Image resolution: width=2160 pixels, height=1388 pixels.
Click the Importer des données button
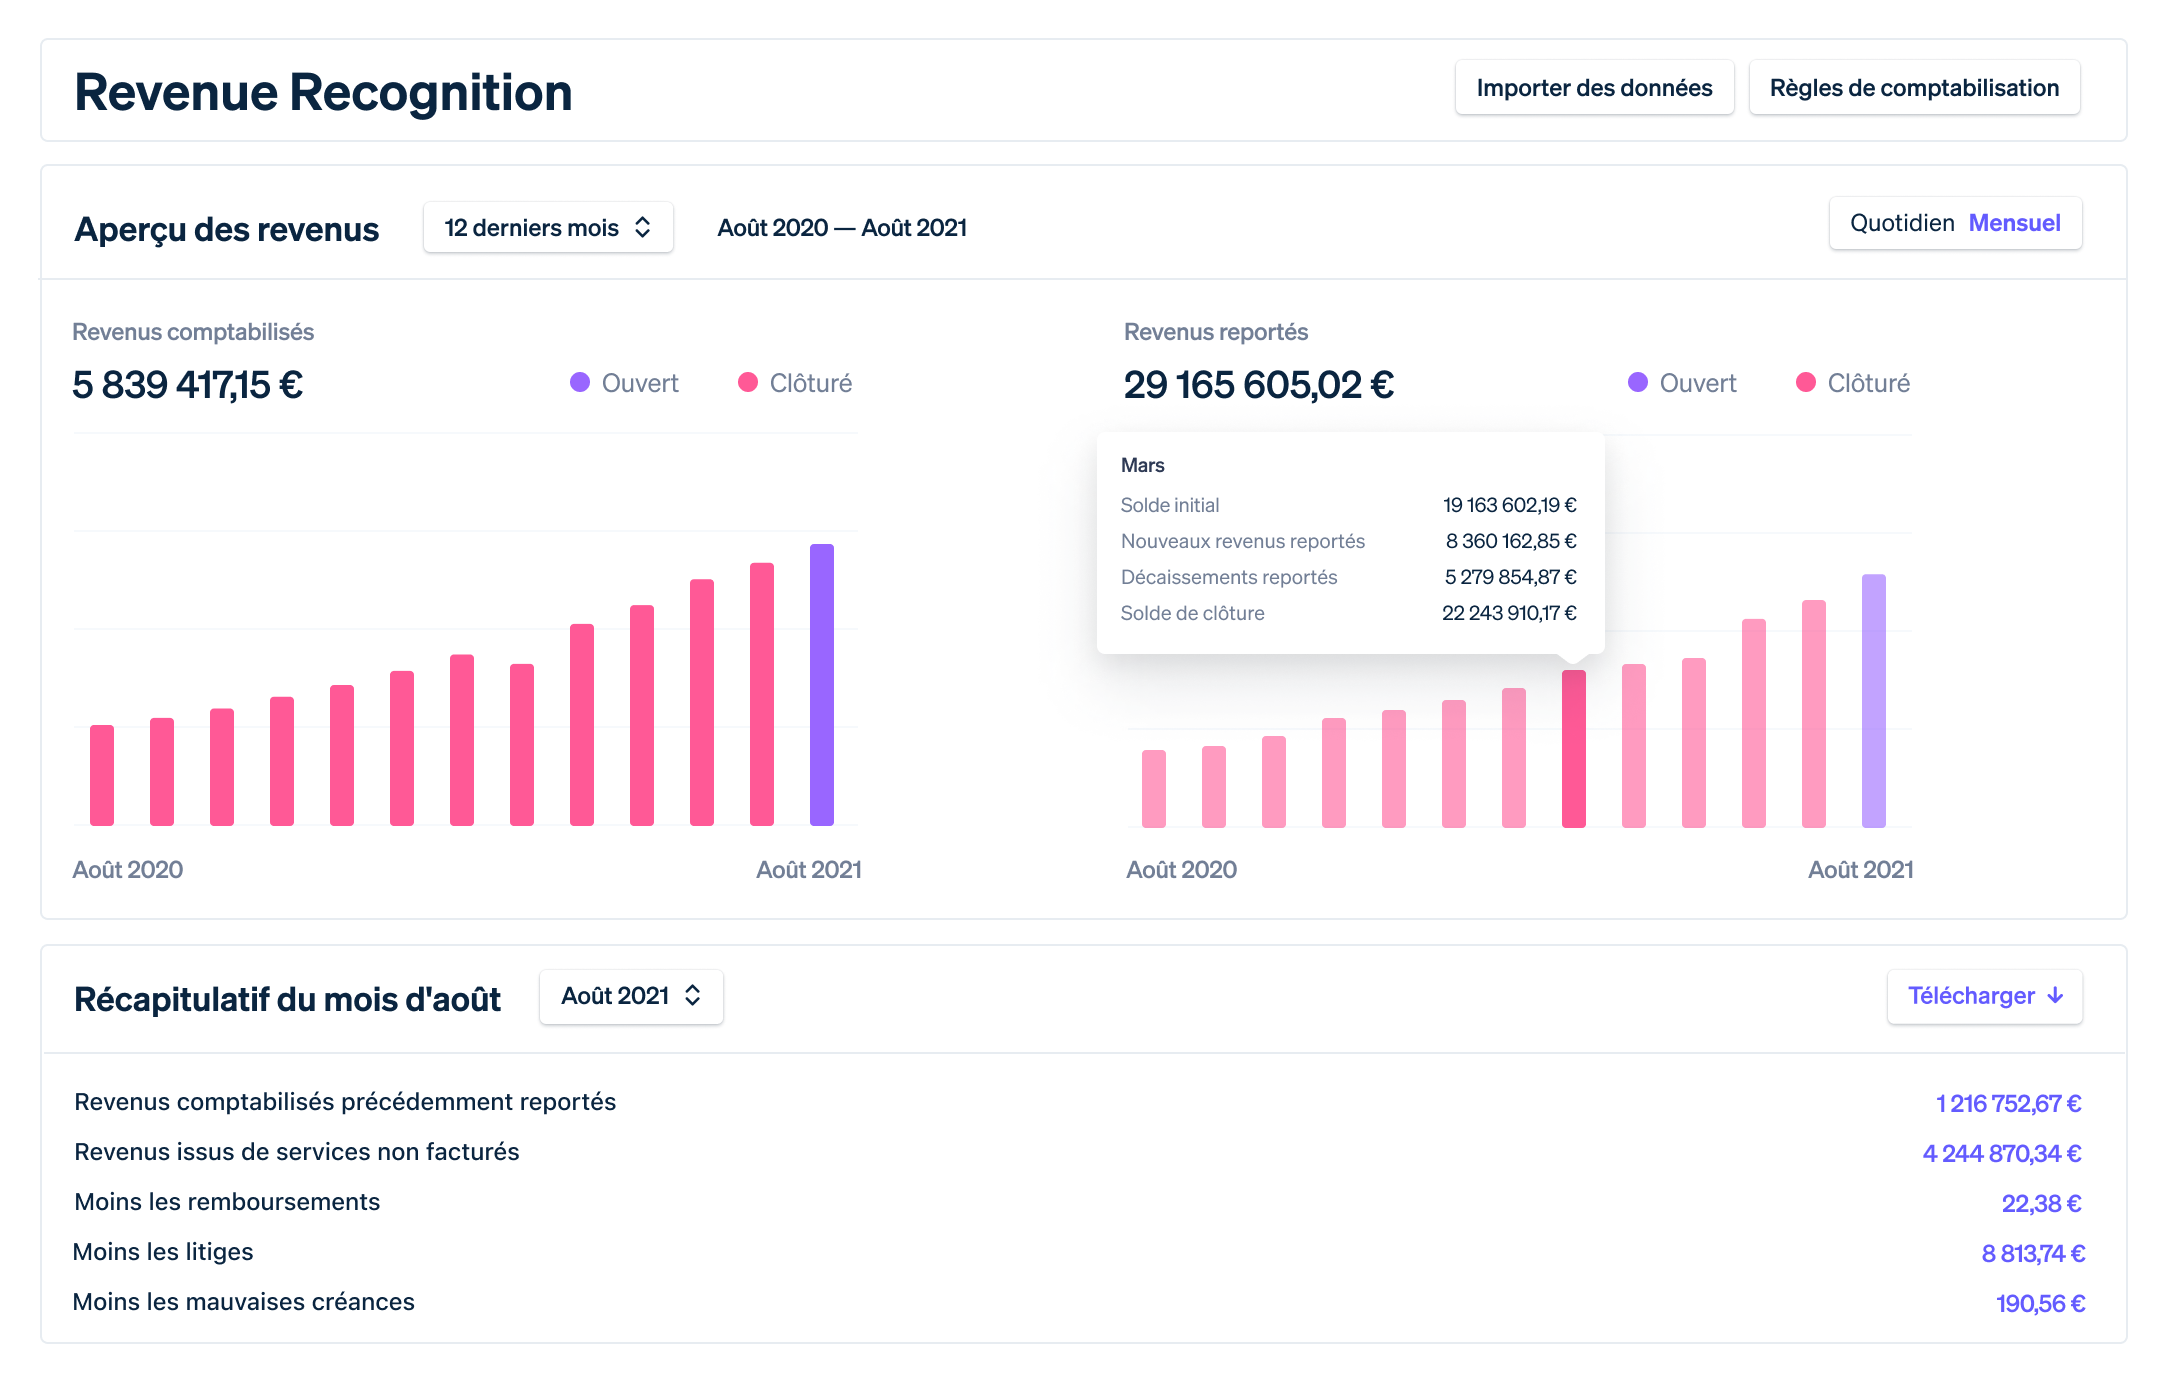click(x=1594, y=88)
